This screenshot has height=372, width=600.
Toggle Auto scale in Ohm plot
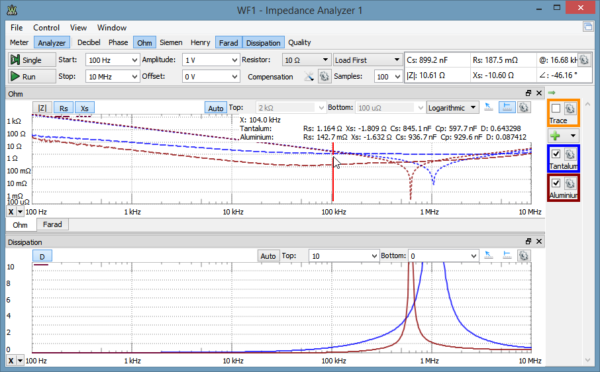coord(215,108)
